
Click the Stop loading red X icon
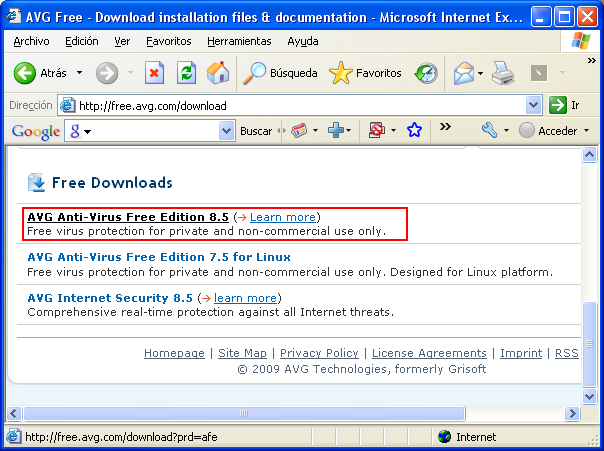click(154, 73)
